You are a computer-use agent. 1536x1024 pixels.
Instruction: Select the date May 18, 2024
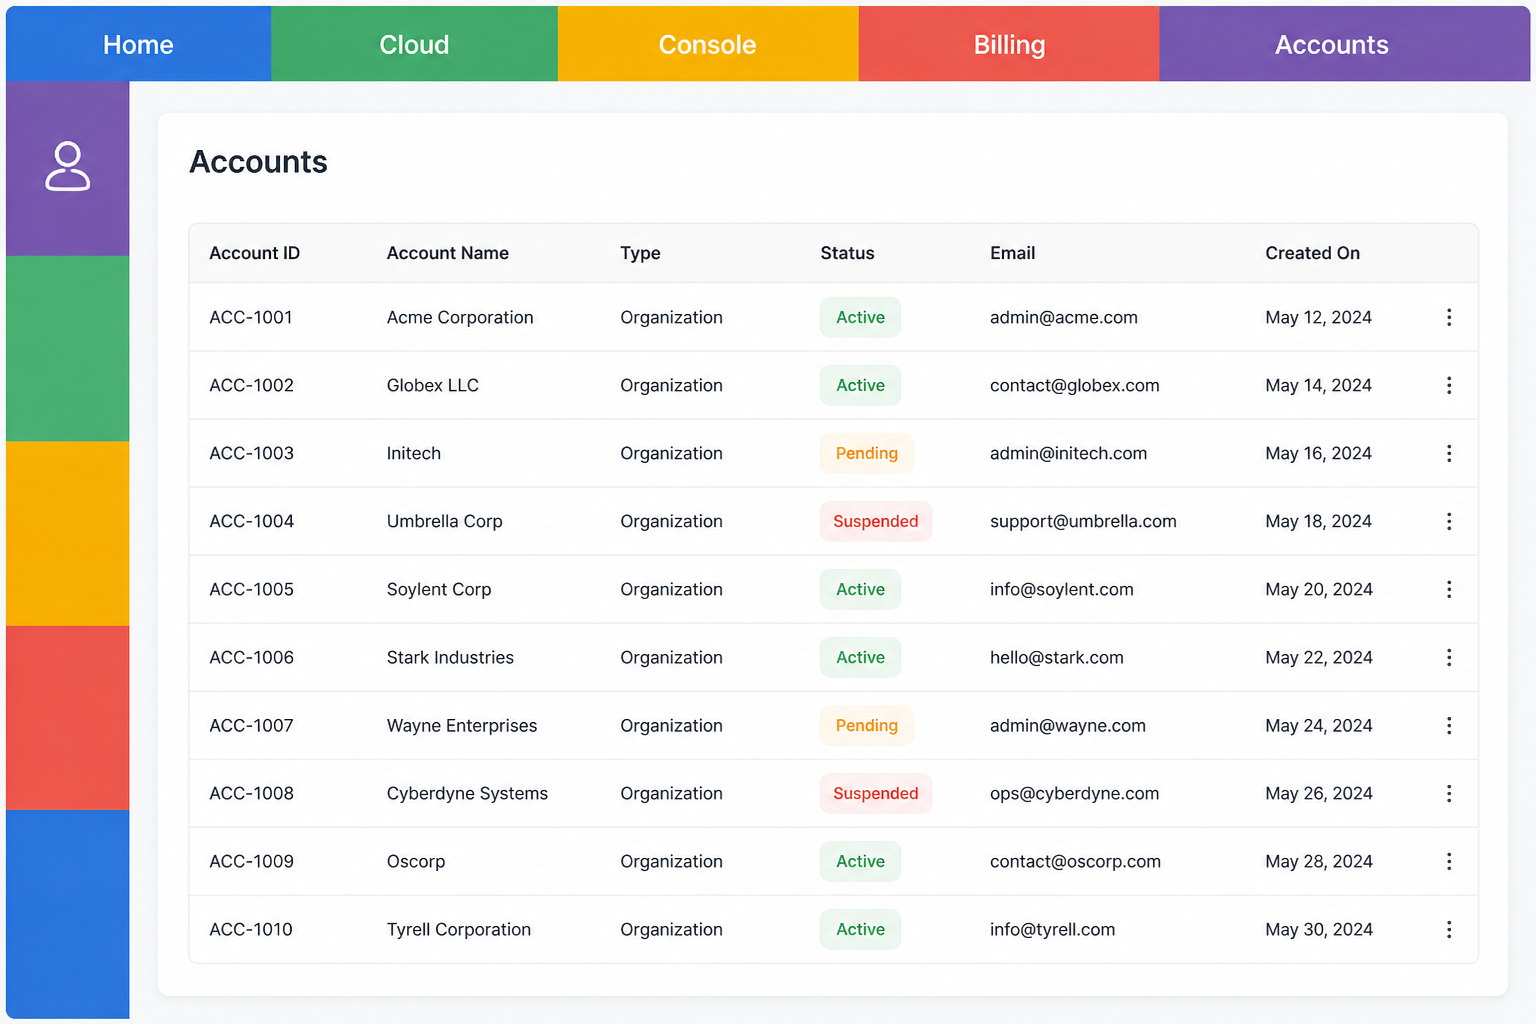[1319, 521]
